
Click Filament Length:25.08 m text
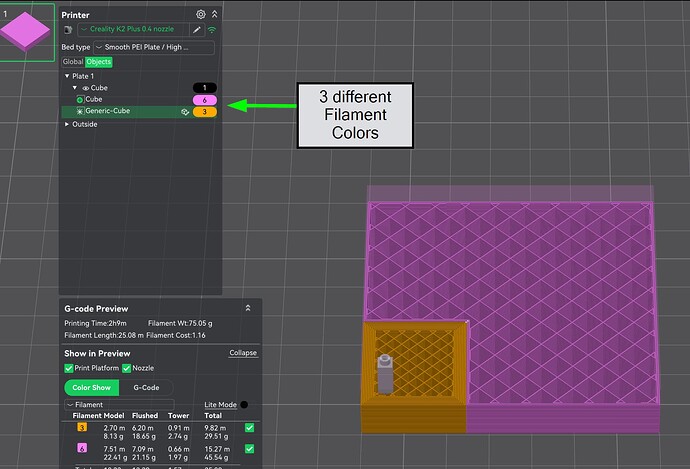[104, 335]
